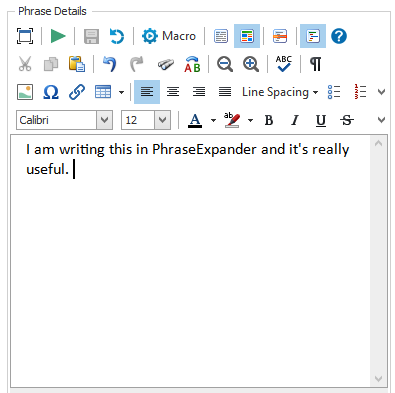Apply a numbered list
The width and height of the screenshot is (395, 393).
coord(360,92)
